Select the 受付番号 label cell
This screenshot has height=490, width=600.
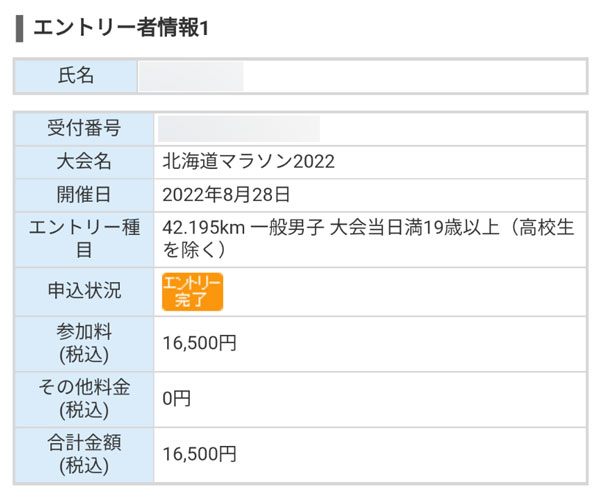(84, 128)
